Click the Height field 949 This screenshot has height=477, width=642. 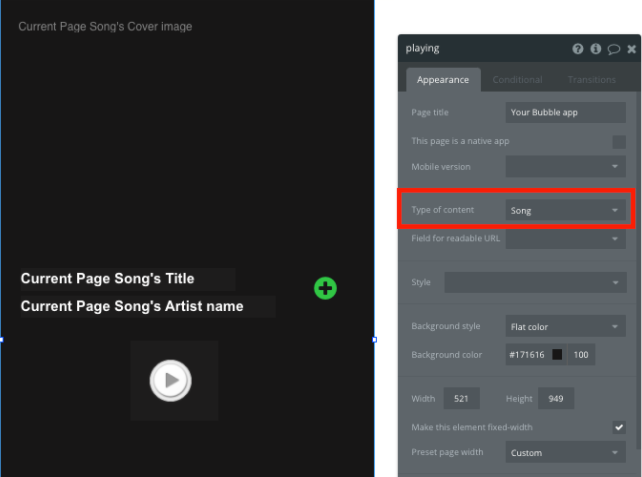(556, 399)
